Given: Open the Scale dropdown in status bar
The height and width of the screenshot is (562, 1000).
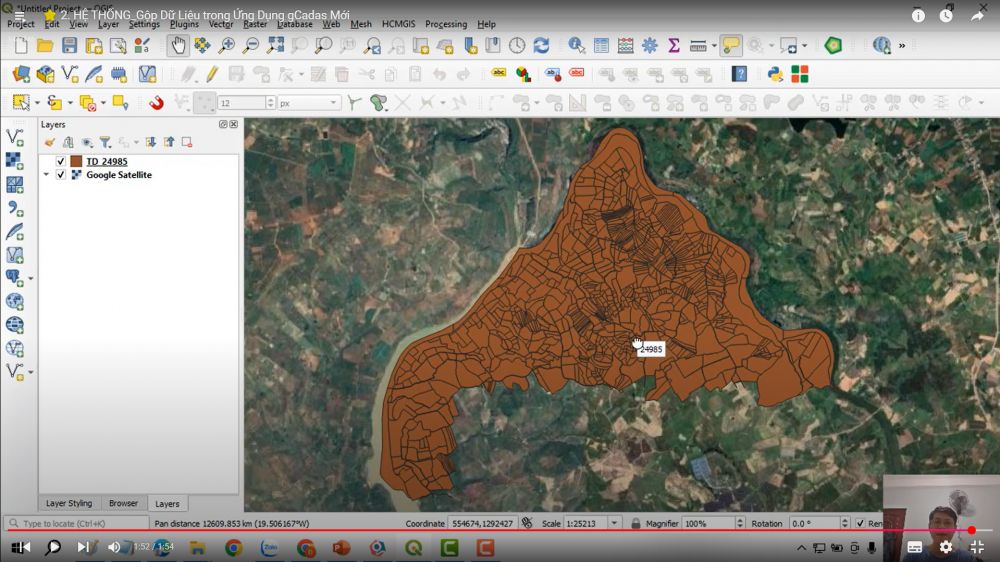Looking at the screenshot, I should (x=613, y=523).
